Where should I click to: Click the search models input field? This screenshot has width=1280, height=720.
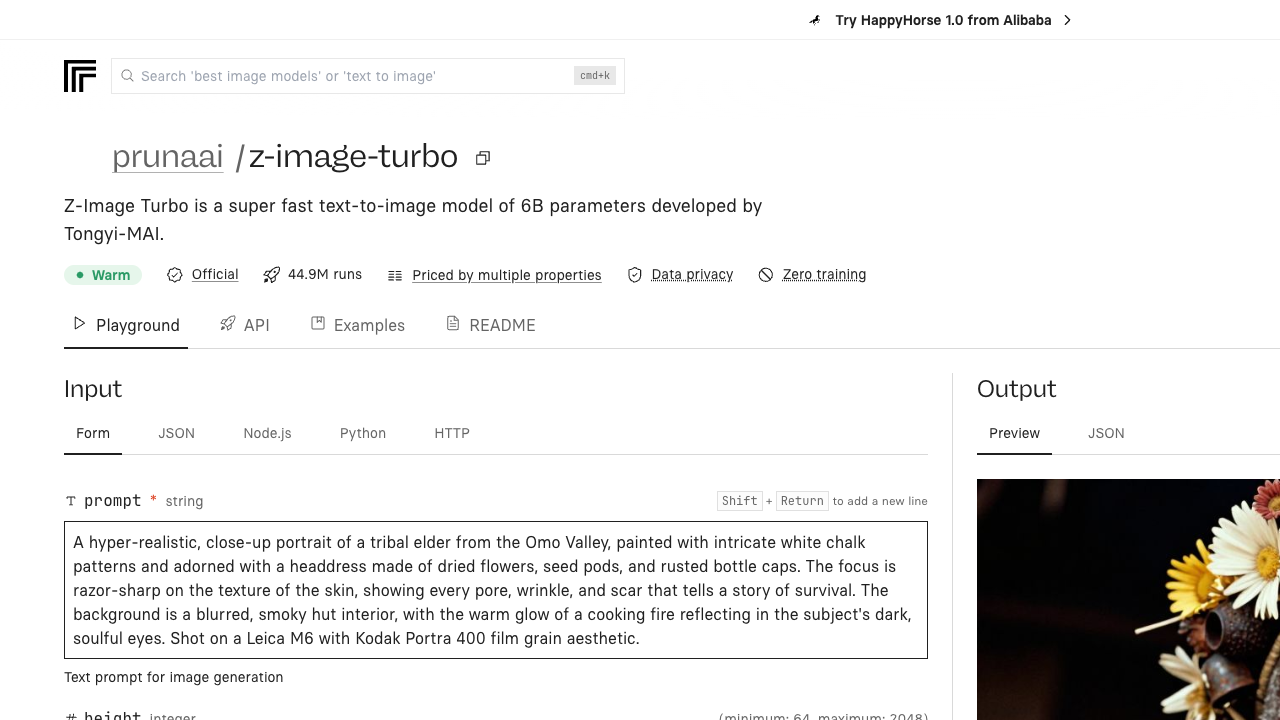pos(368,76)
